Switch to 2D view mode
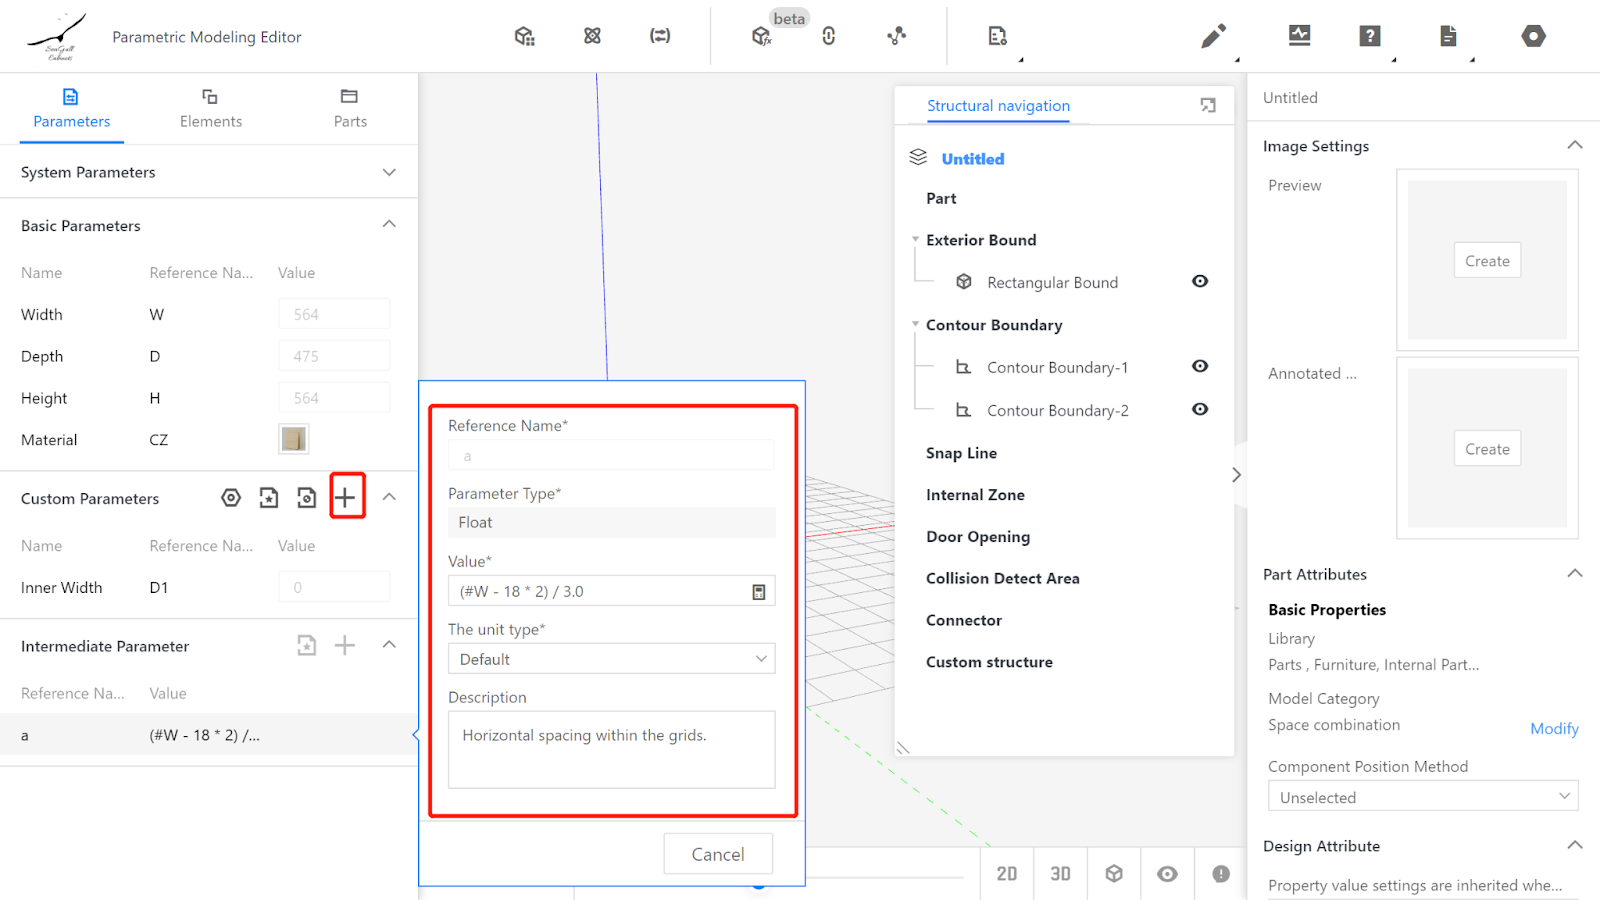 point(1006,874)
